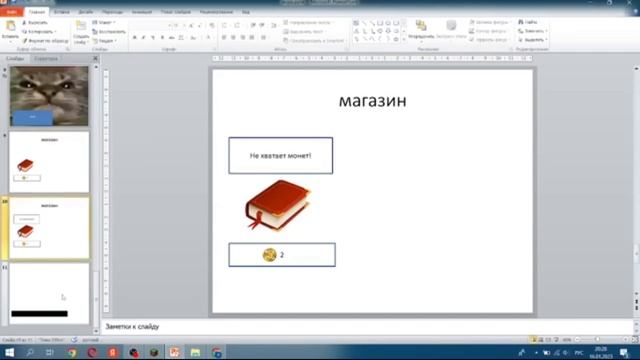
Task: Start Slide Show from status bar icon
Action: pos(556,340)
